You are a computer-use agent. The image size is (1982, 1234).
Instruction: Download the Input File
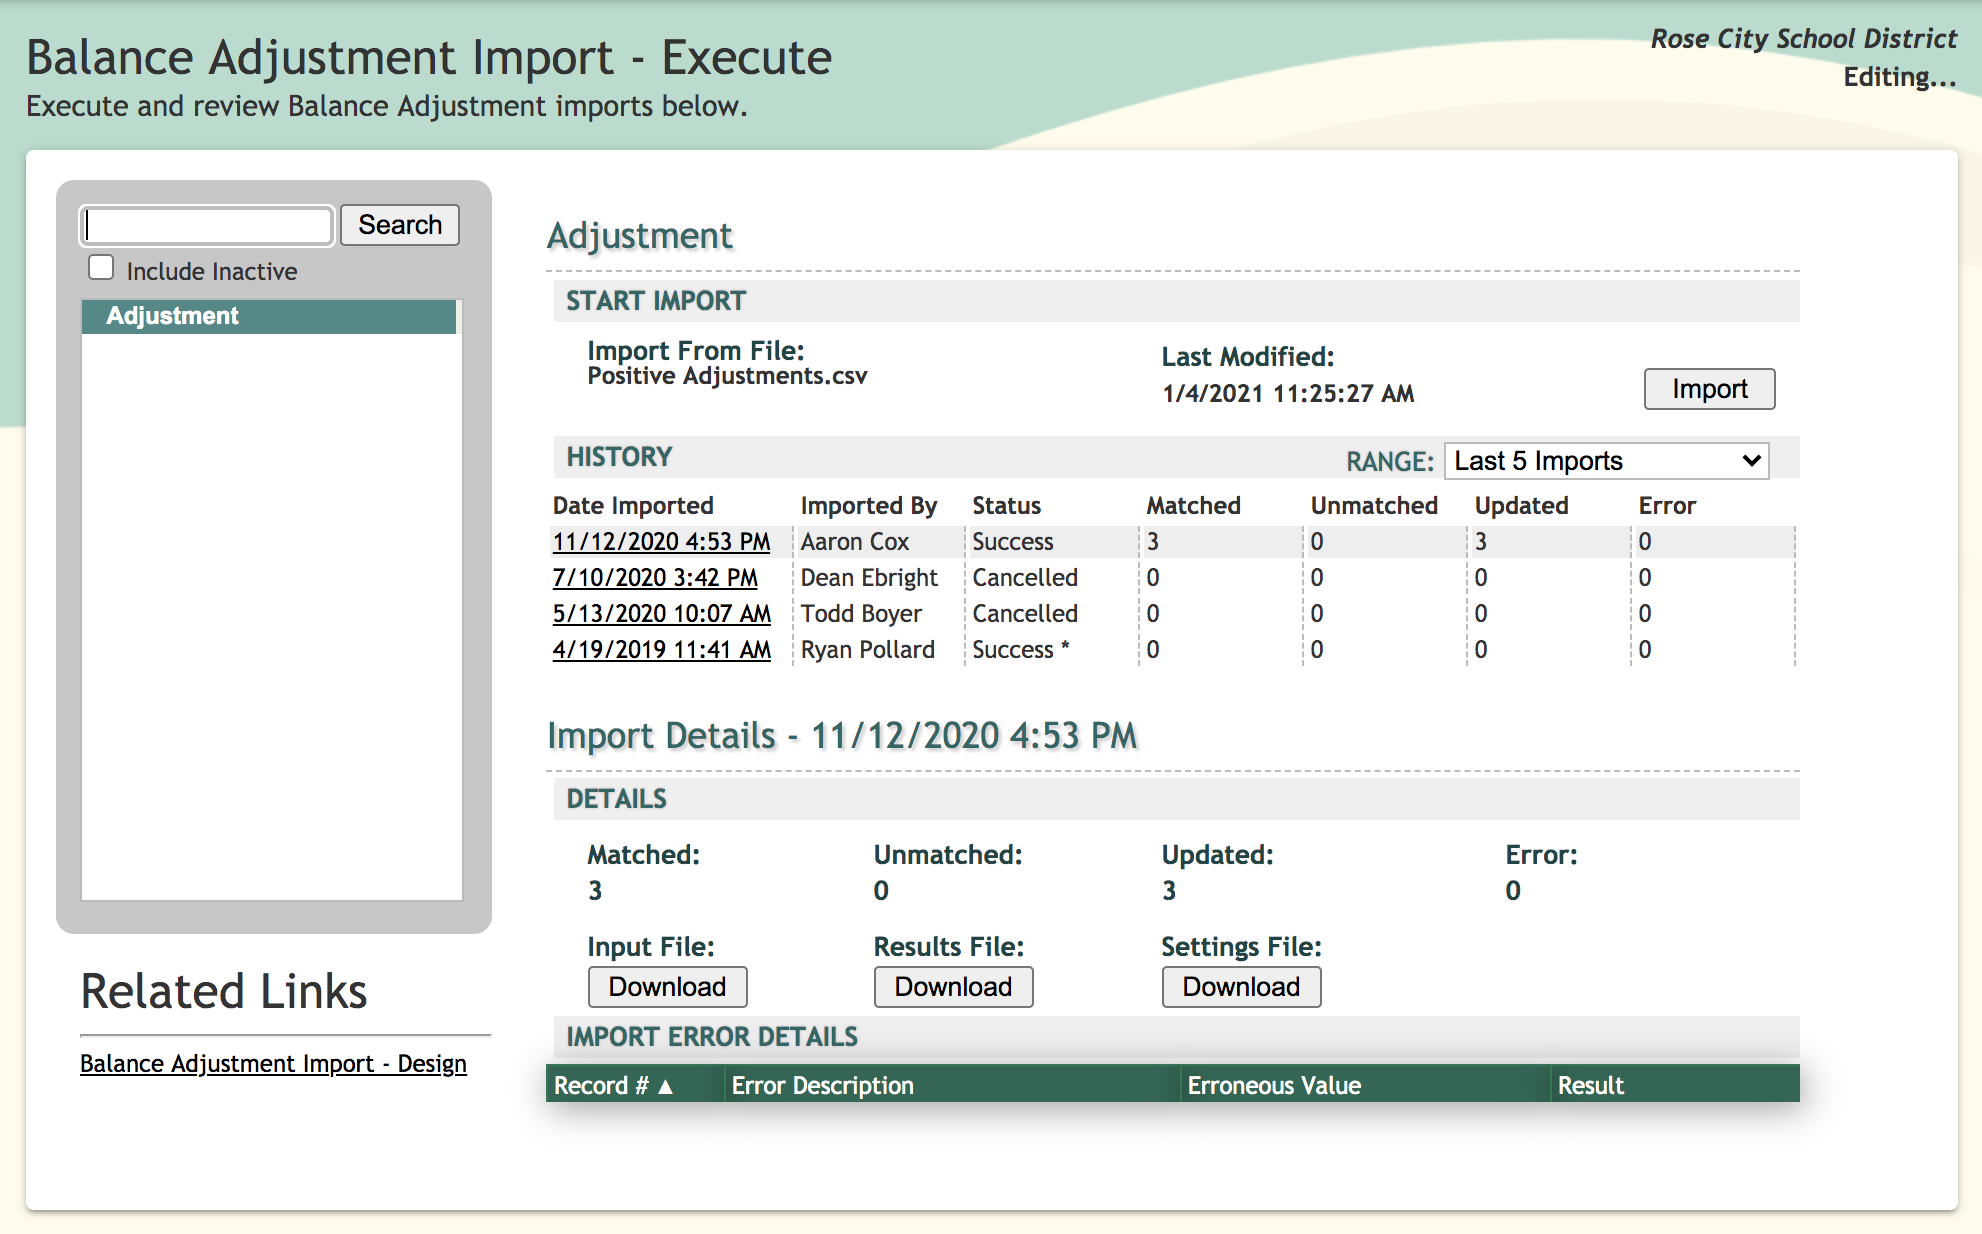click(667, 987)
